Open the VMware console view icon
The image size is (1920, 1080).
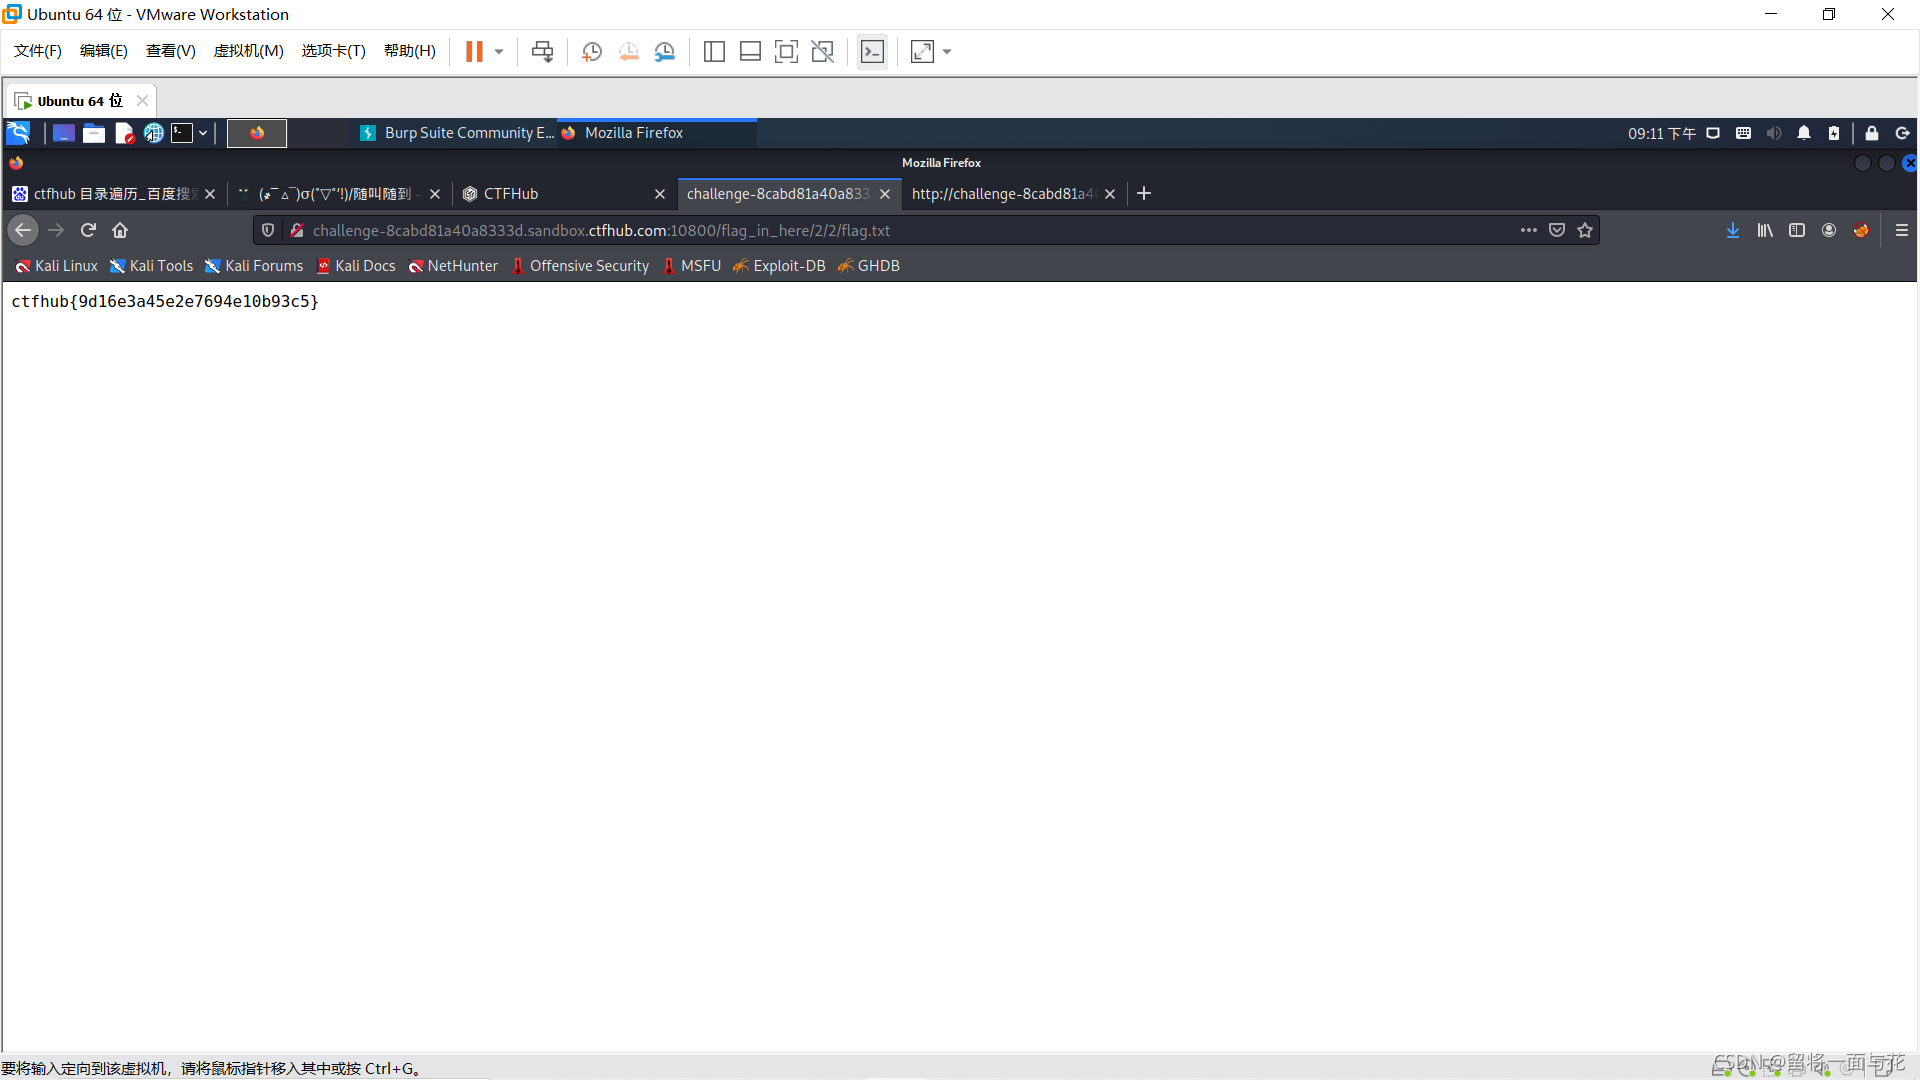pos(872,52)
